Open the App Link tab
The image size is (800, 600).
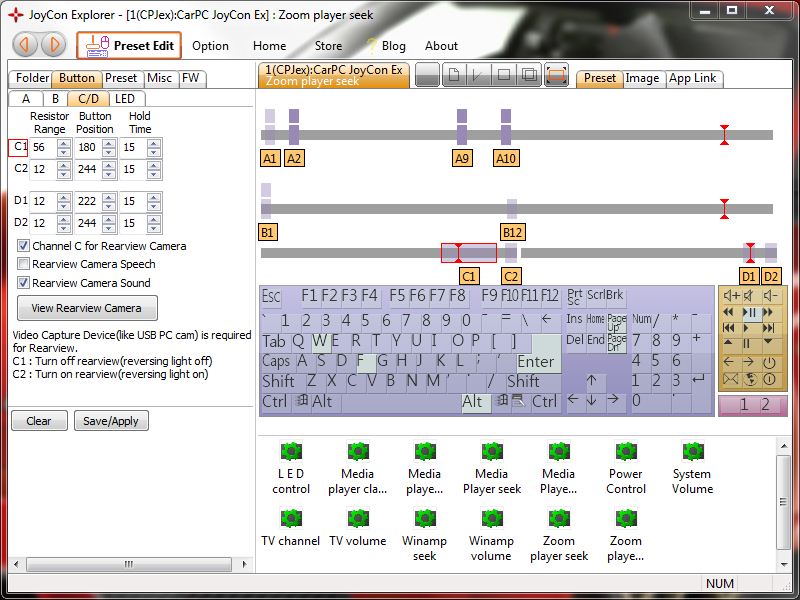tap(693, 78)
